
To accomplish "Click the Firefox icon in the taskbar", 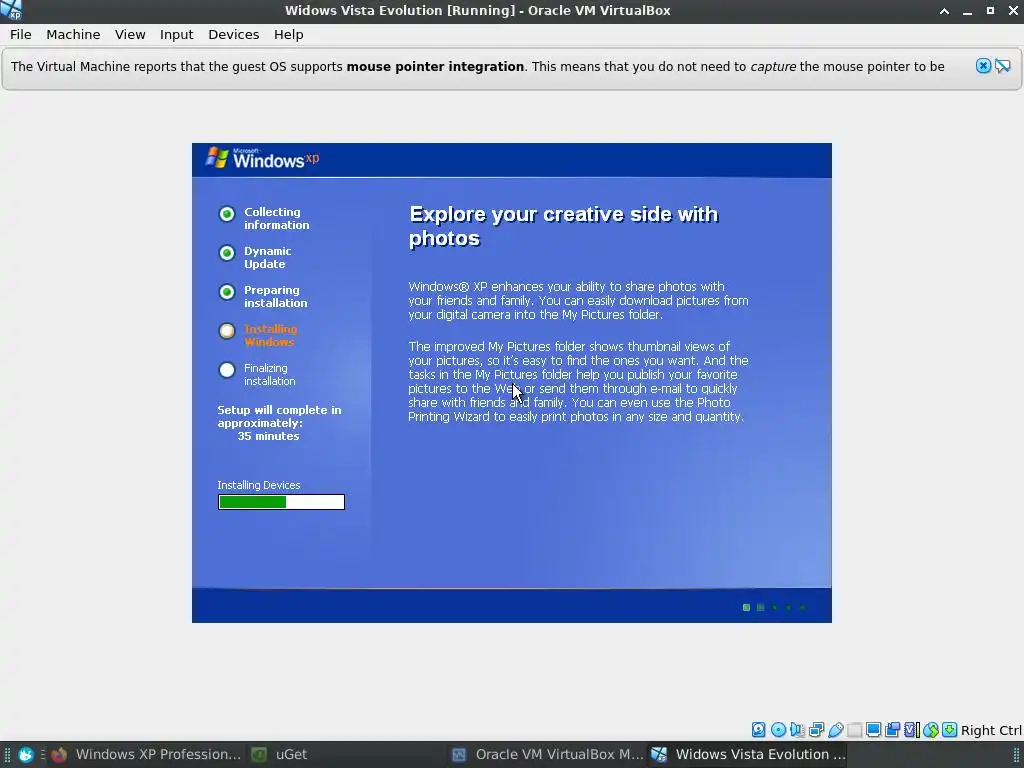I will (59, 755).
